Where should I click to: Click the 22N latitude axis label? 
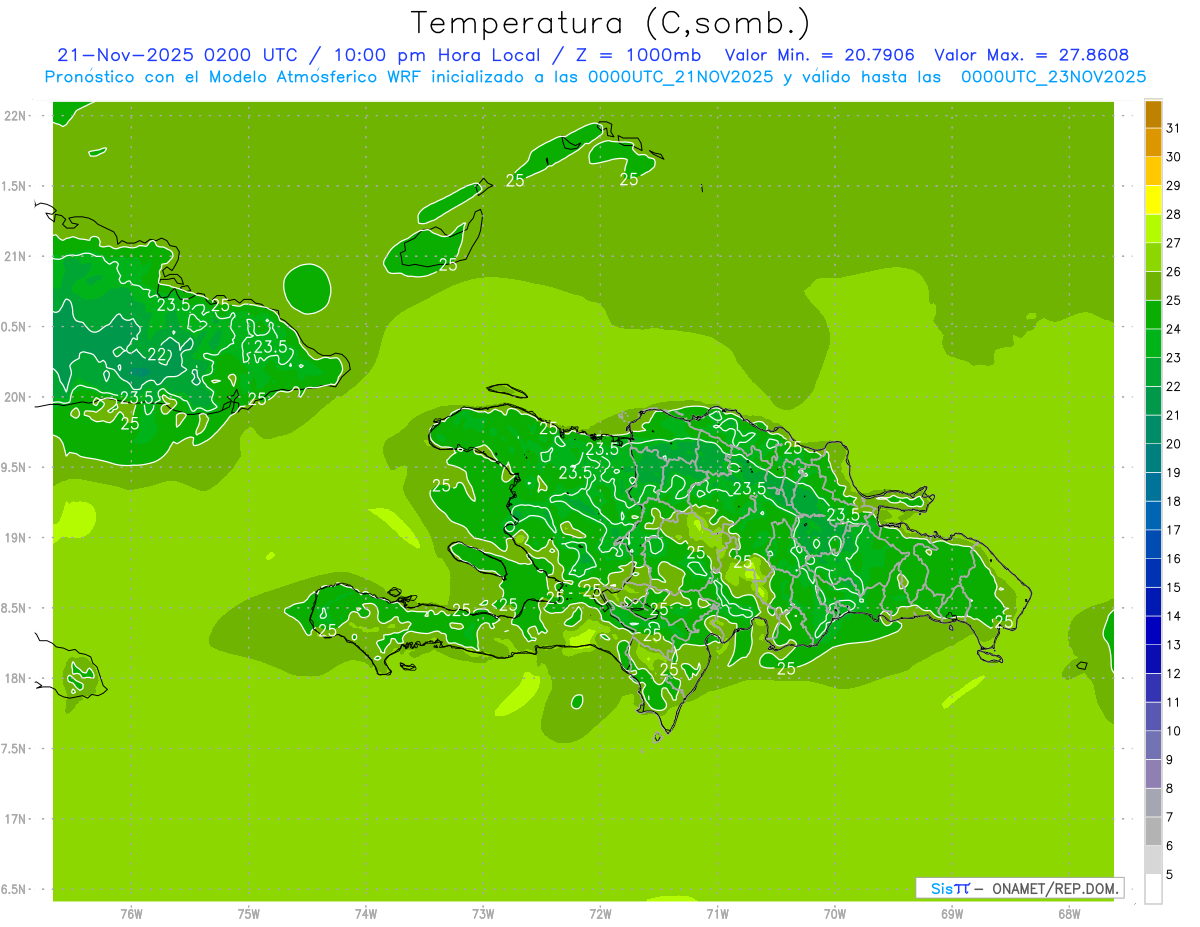[15, 116]
